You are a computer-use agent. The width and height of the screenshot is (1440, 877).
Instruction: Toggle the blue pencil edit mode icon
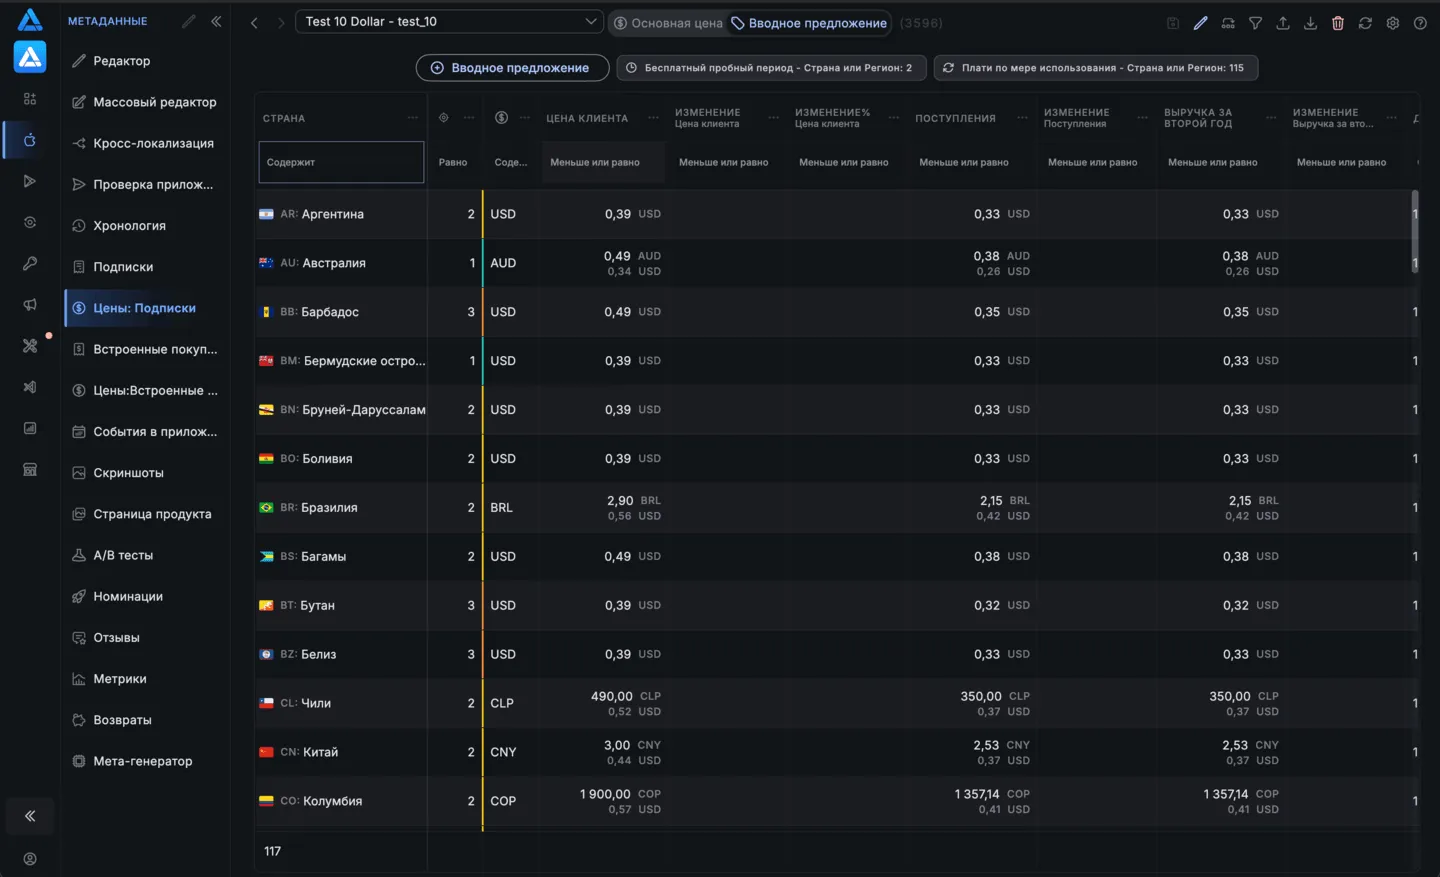coord(1200,23)
